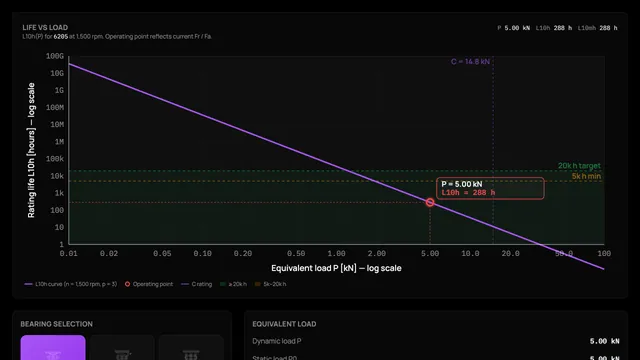Select the third bearing type card

191,348
